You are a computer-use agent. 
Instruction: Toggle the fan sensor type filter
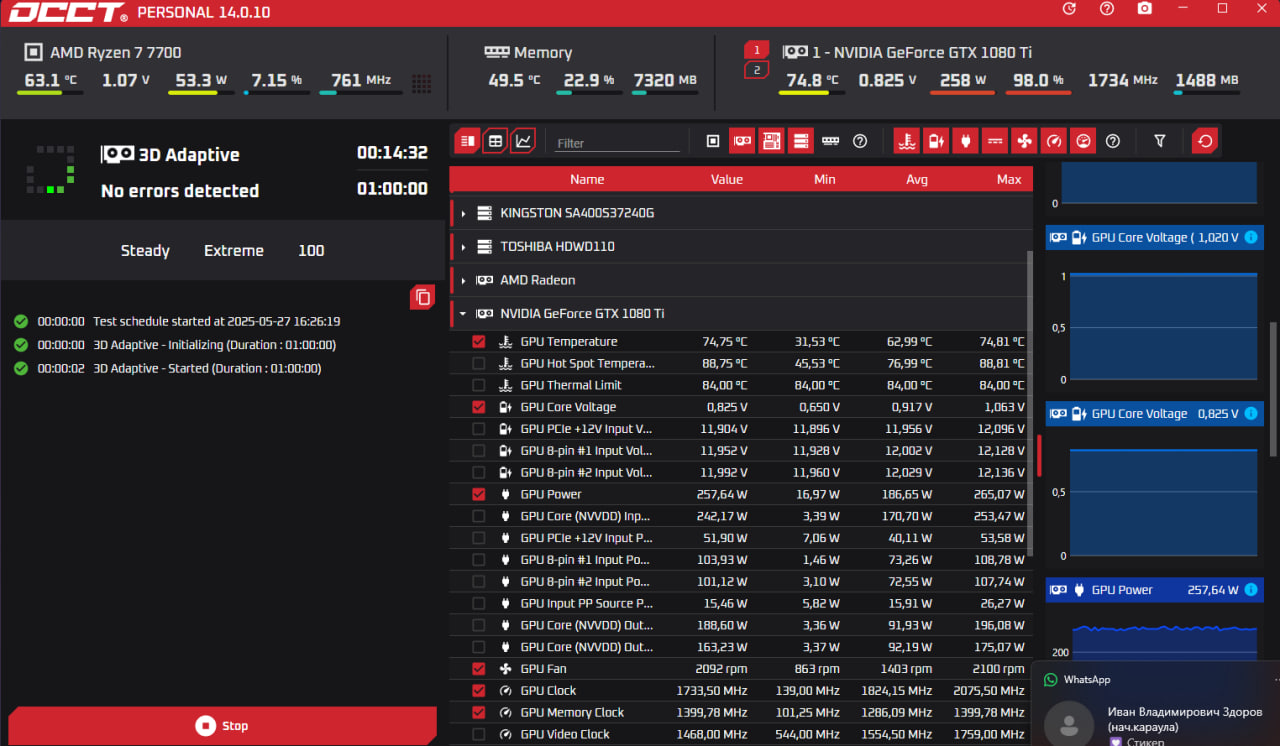coord(1023,141)
